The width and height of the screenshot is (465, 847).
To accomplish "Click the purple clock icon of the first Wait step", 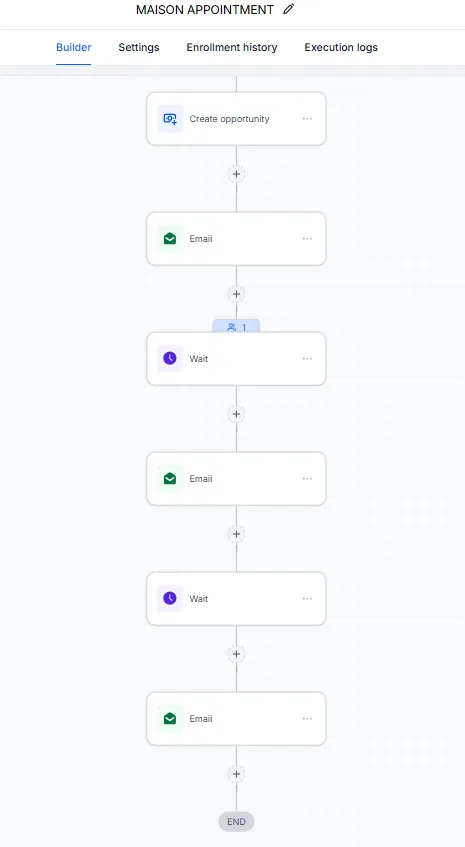I will [x=170, y=359].
